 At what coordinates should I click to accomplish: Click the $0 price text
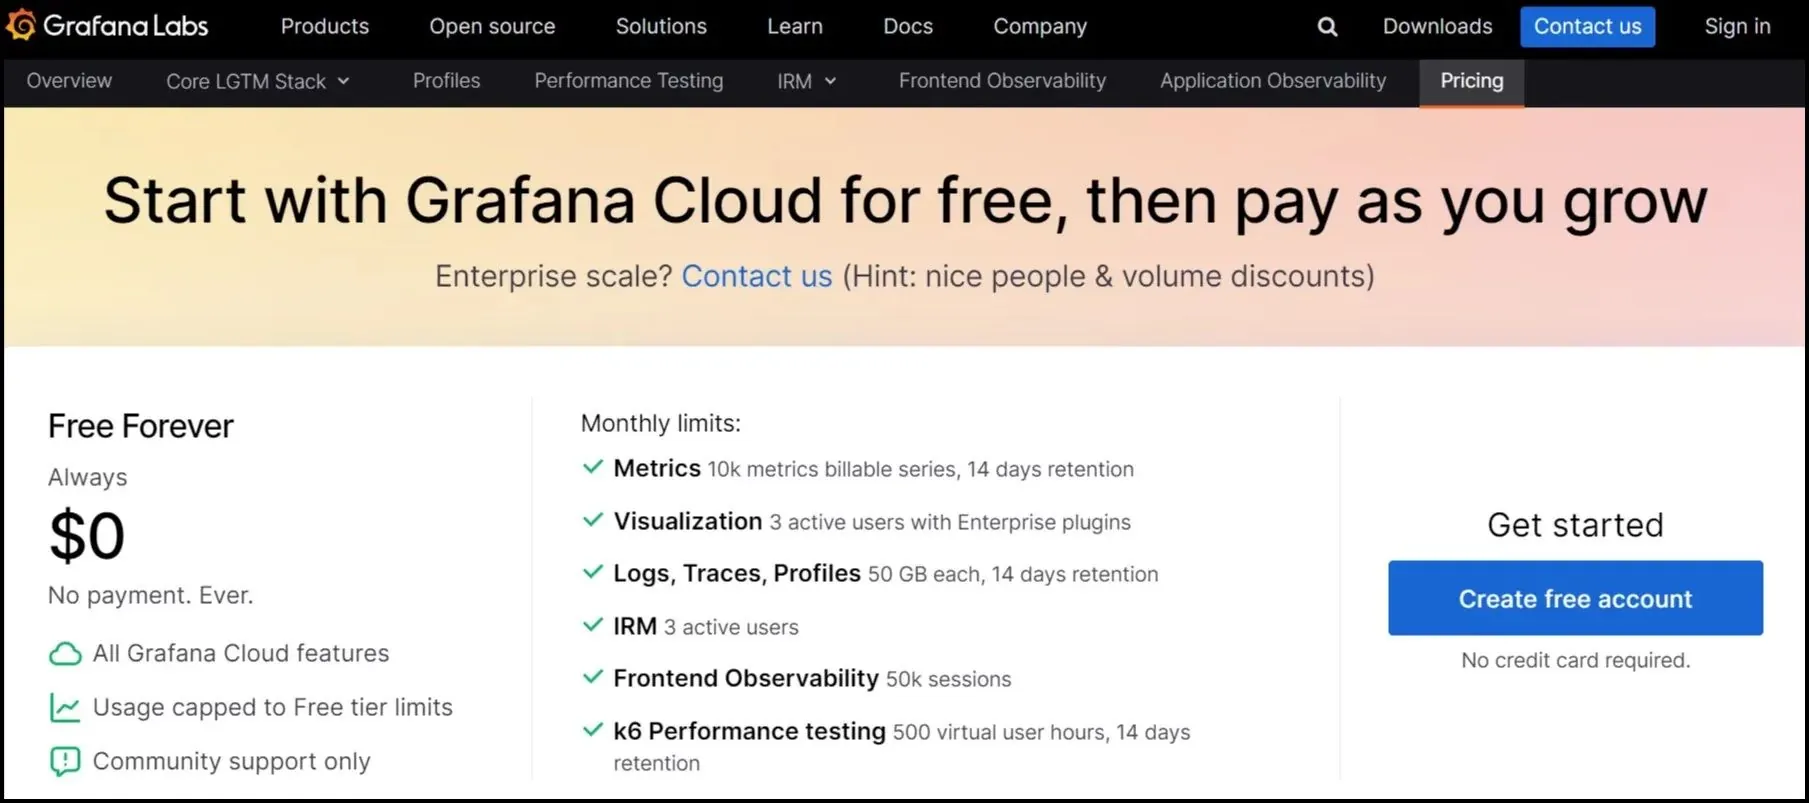click(x=87, y=535)
